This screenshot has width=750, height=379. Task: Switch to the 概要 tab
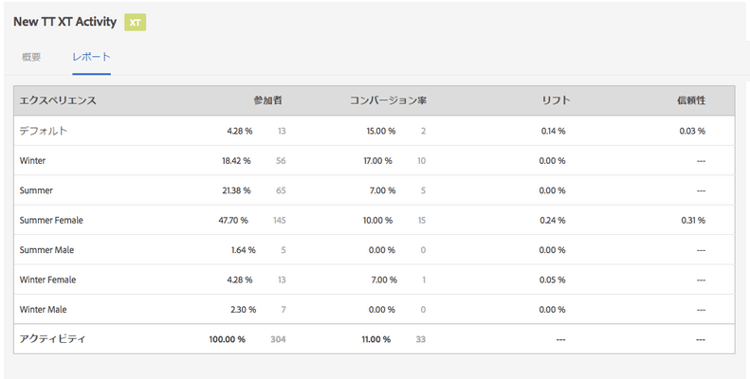[32, 57]
